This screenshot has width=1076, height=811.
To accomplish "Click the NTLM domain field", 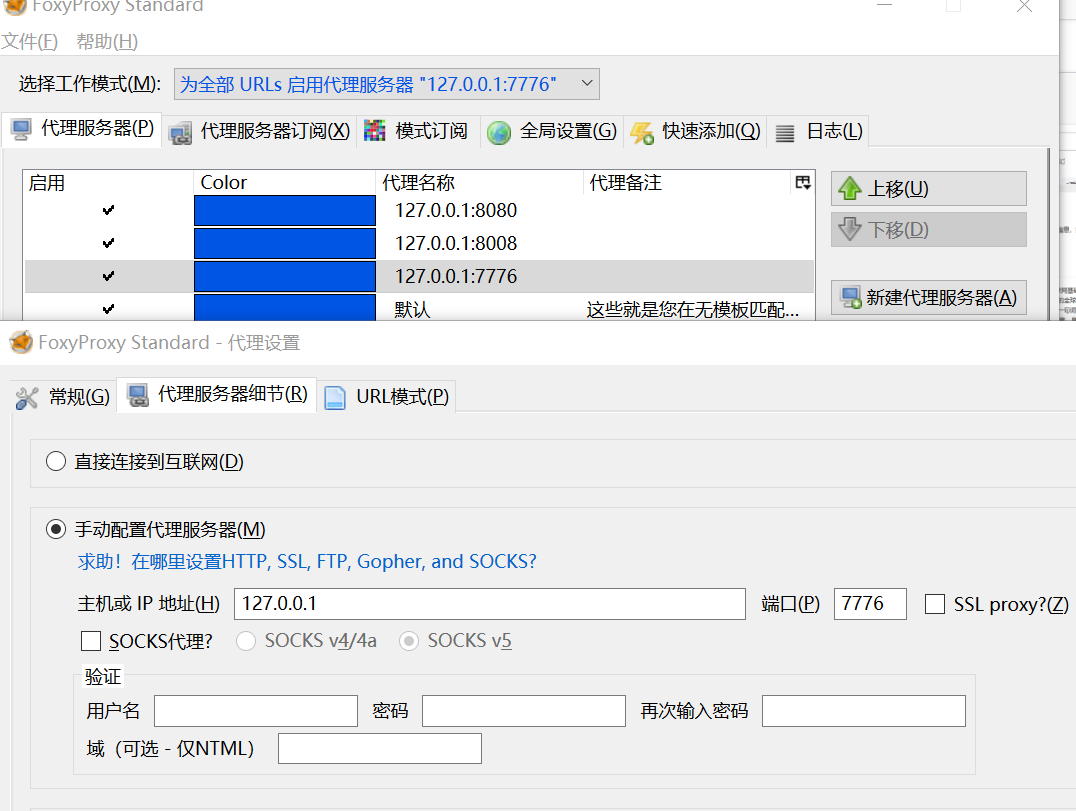I will coord(379,749).
